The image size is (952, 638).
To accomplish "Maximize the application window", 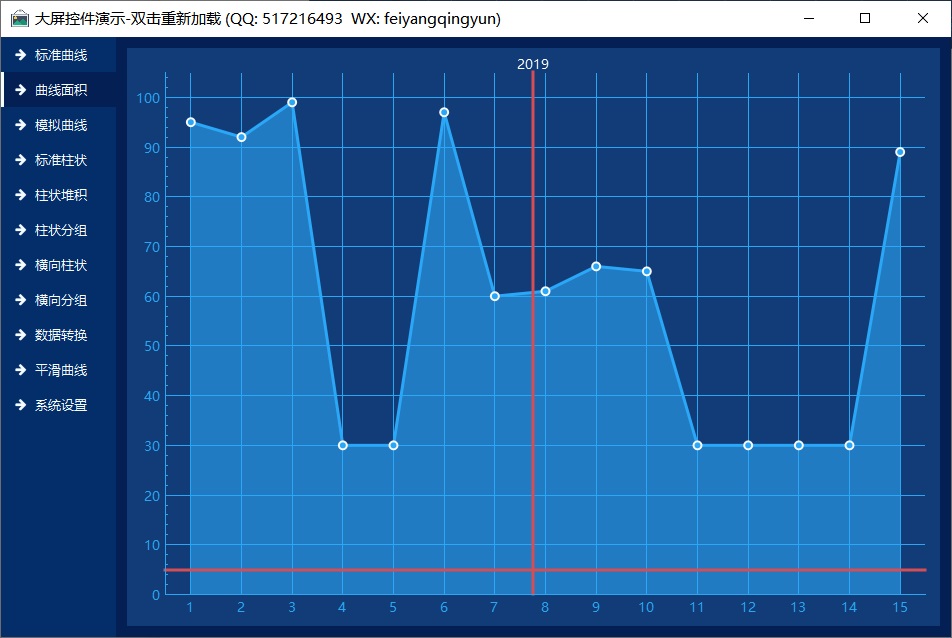I will coord(865,19).
